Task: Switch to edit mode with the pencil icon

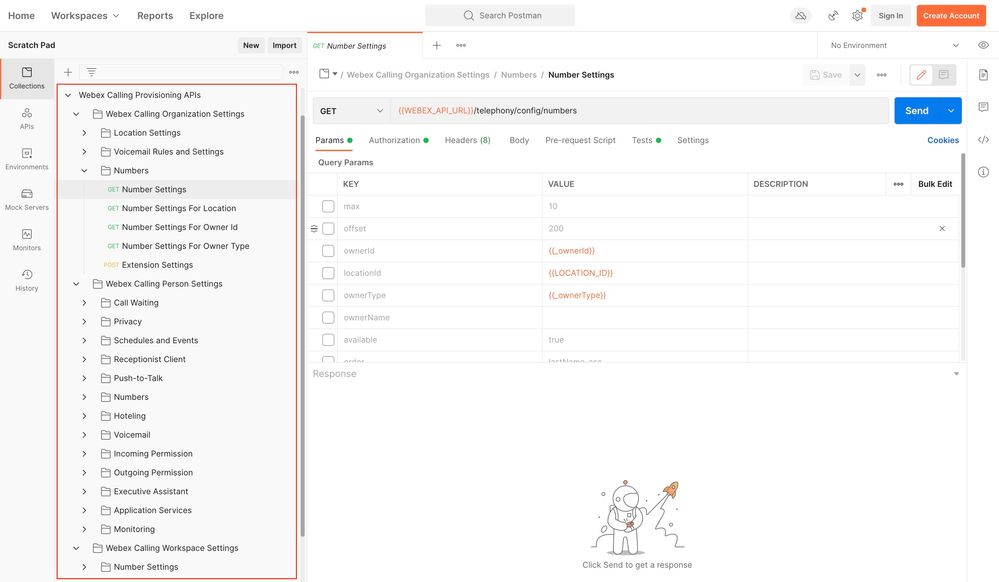Action: (921, 75)
